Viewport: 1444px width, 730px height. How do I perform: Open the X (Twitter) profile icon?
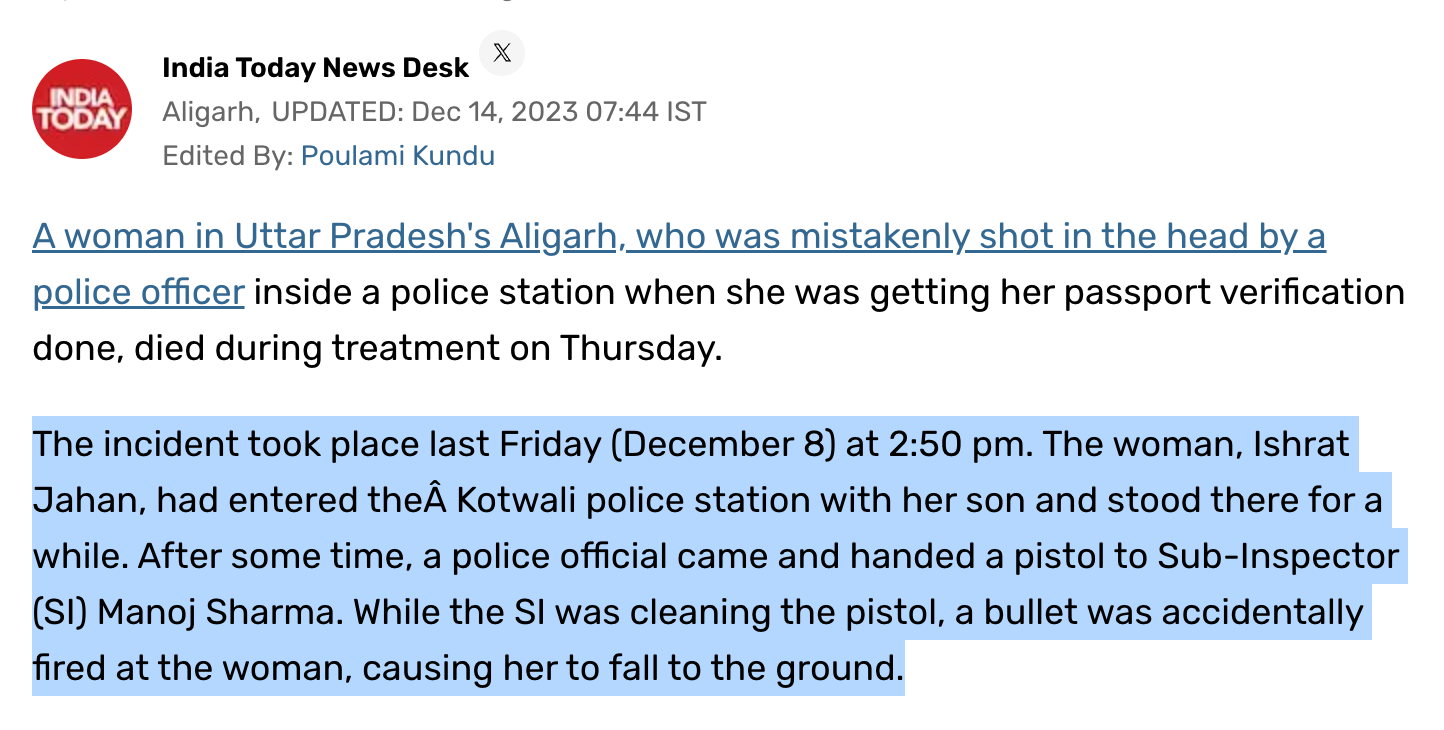[502, 54]
